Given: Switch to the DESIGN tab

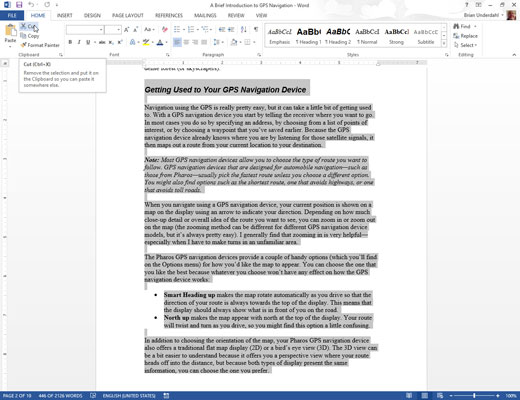Looking at the screenshot, I should 92,15.
